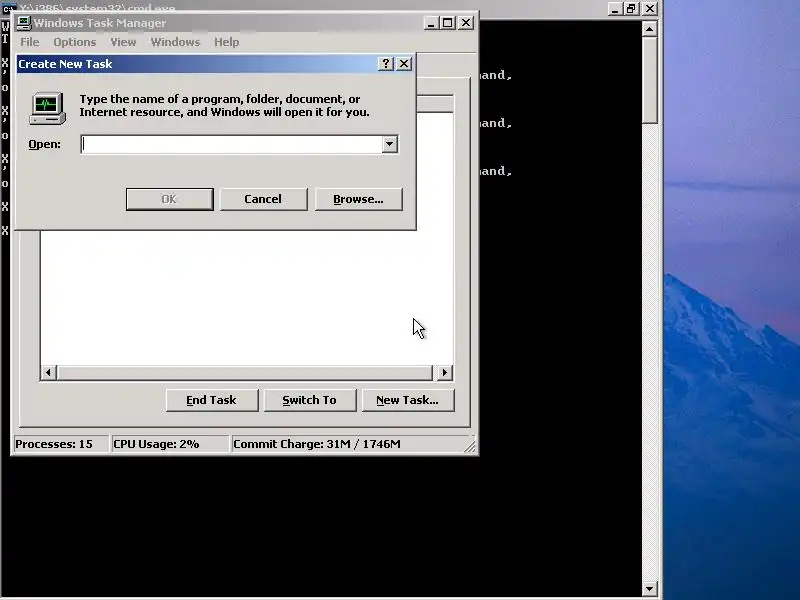Click the computer monitor icon in Create New Task
Viewport: 800px width, 600px height.
point(47,108)
